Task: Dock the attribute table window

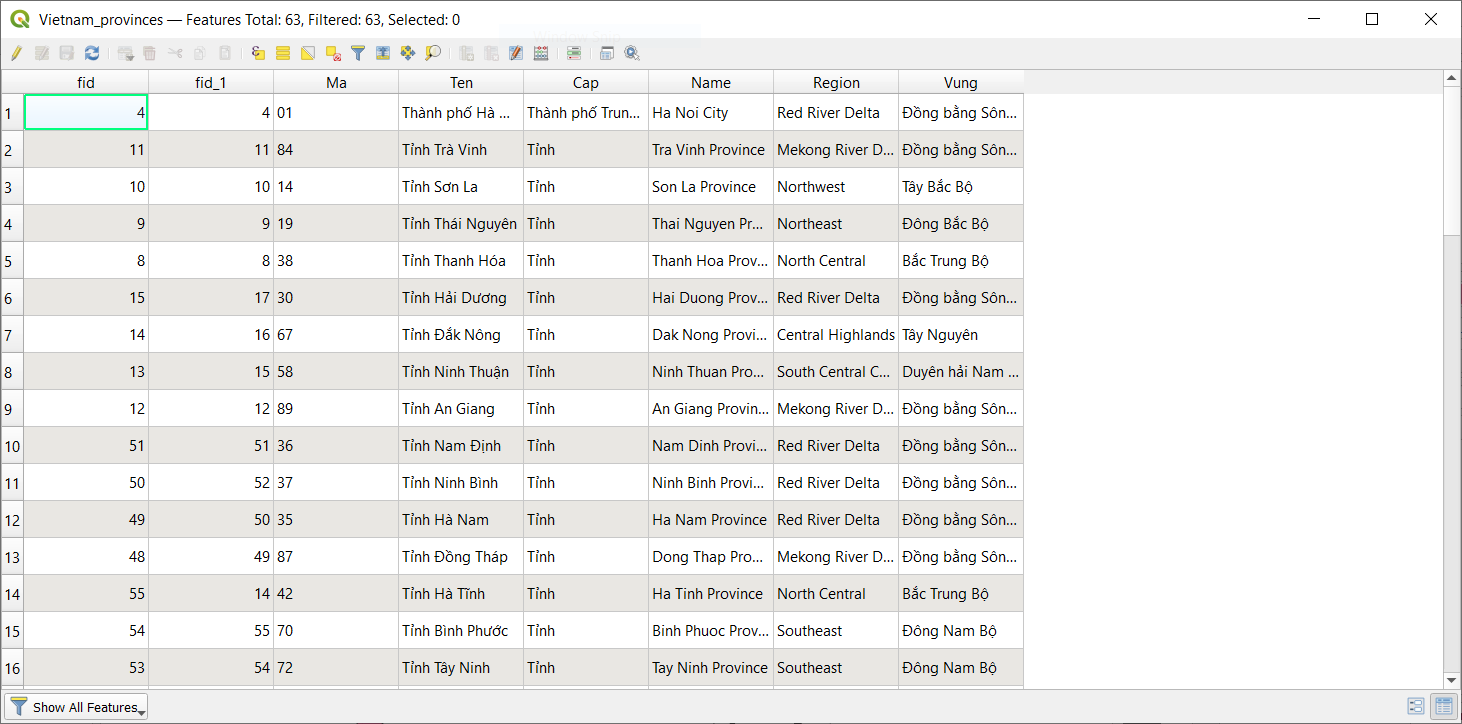Action: pyautogui.click(x=607, y=53)
